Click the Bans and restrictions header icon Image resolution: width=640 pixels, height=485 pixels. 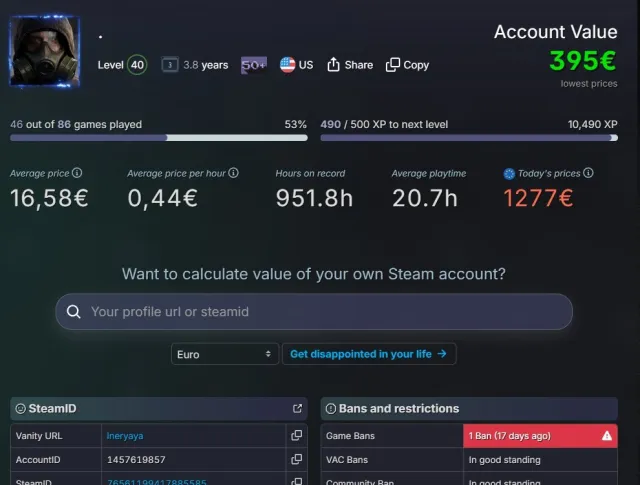331,409
